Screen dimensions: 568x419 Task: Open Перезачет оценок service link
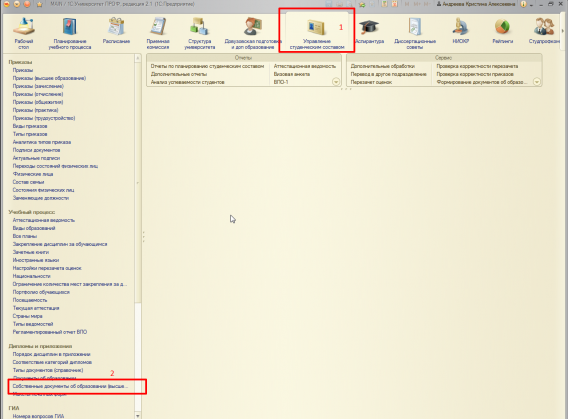tap(371, 82)
